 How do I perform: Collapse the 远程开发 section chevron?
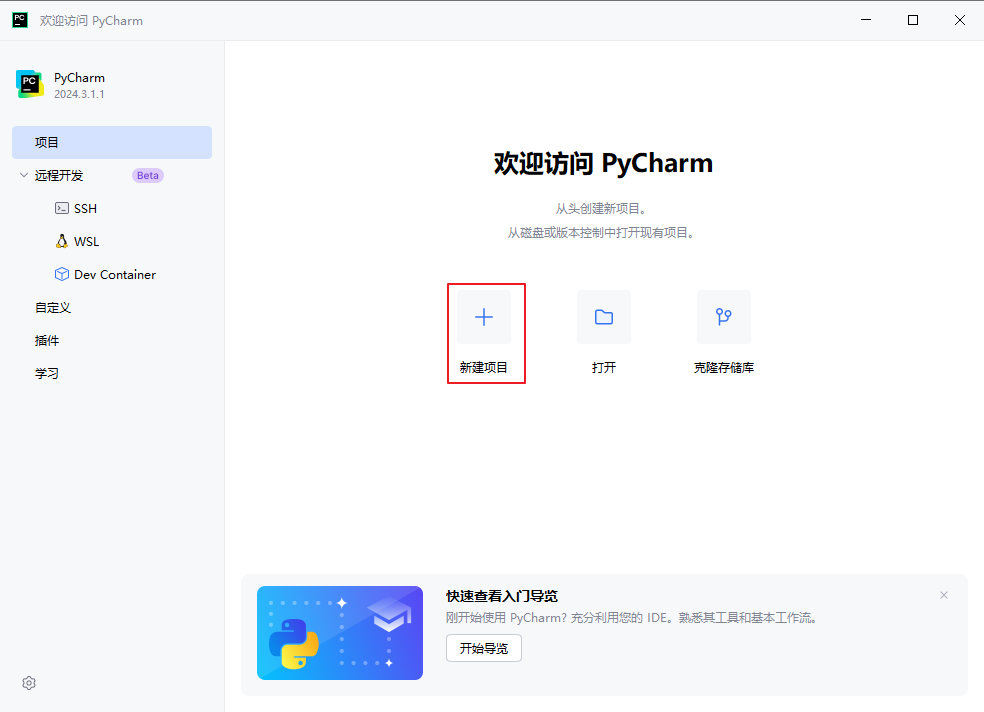point(24,175)
